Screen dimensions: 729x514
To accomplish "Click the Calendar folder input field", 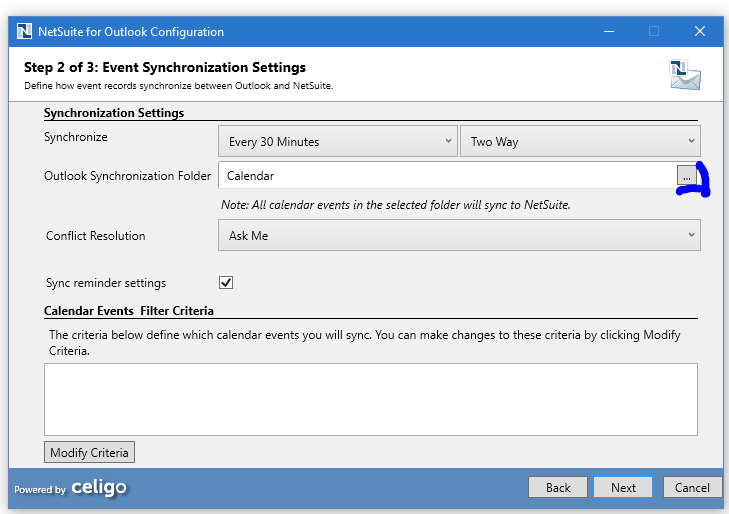I will [447, 176].
